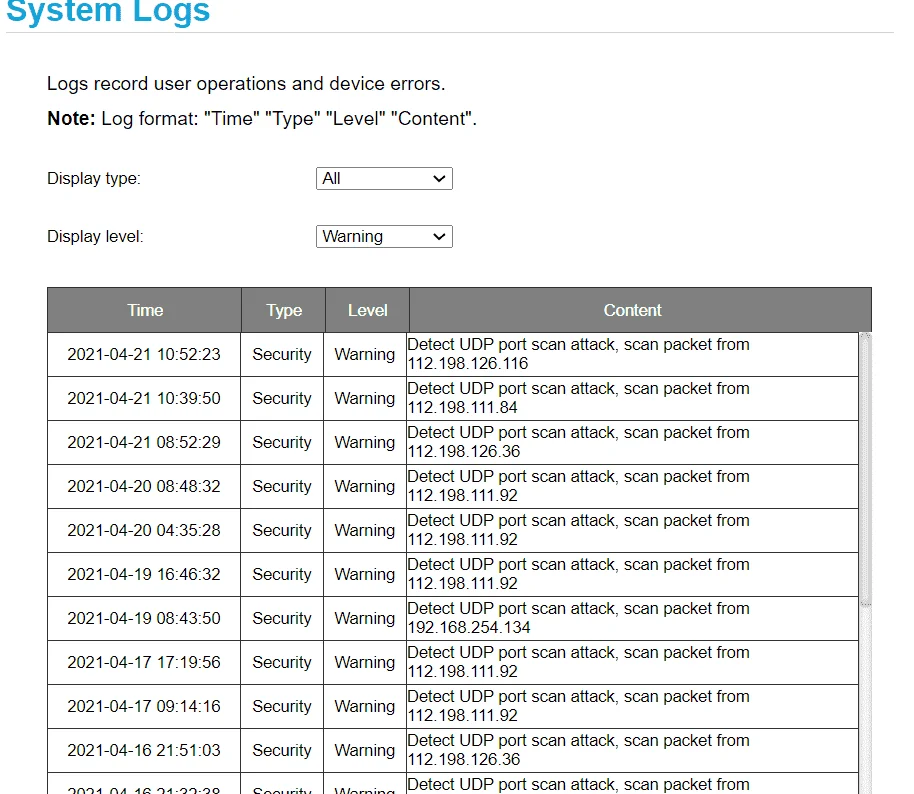Image resolution: width=914 pixels, height=794 pixels.
Task: Select log time 2021-04-17 09:14:16
Action: pyautogui.click(x=144, y=707)
